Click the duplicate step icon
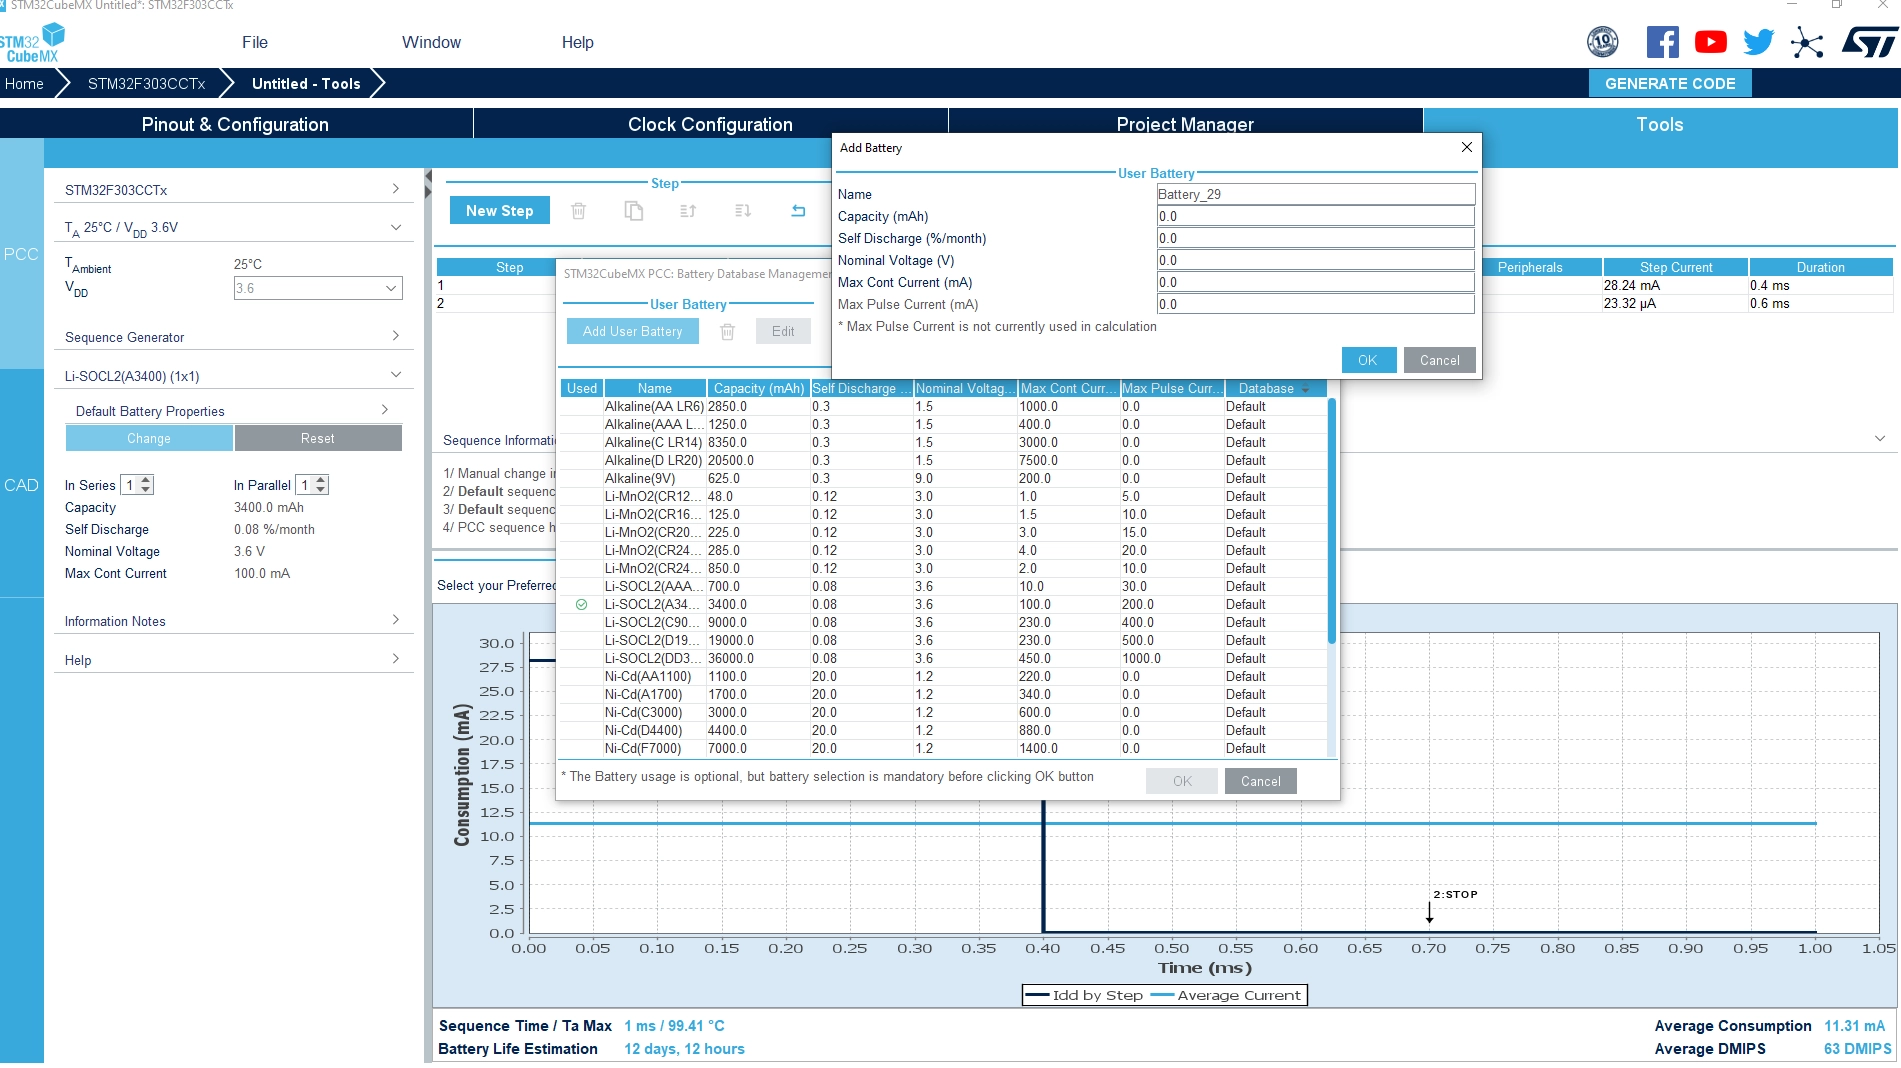This screenshot has height=1068, width=1901. 633,211
